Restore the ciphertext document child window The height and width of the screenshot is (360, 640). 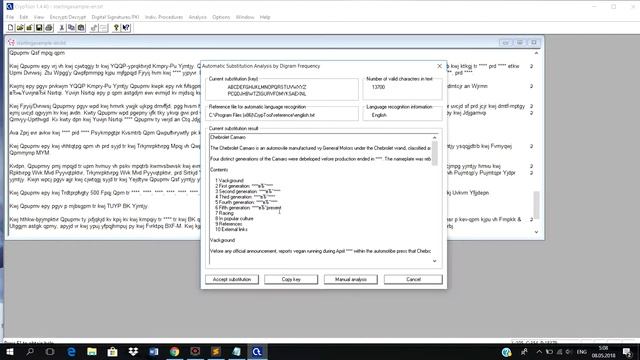coord(520,42)
